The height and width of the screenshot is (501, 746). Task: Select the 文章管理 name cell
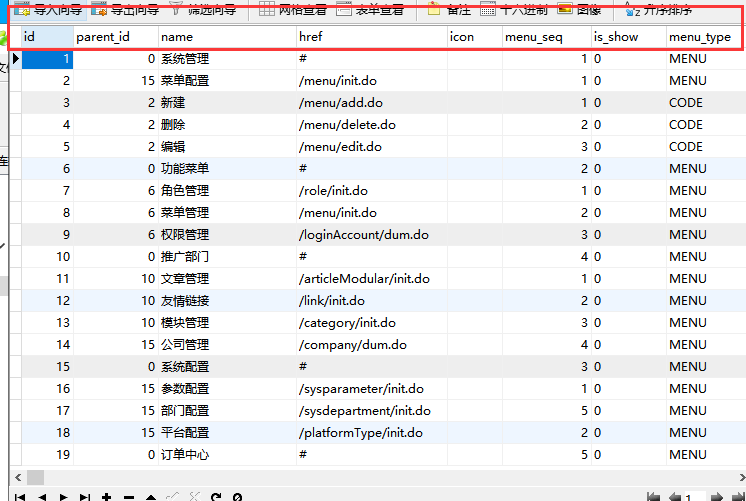pyautogui.click(x=227, y=278)
